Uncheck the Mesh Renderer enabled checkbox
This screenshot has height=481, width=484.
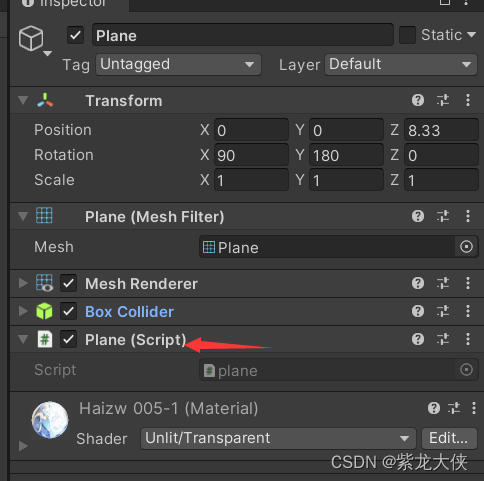[x=68, y=284]
